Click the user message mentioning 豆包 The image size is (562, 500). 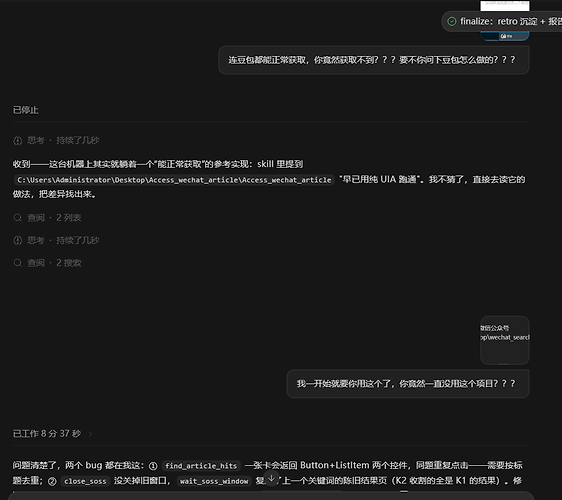373,60
